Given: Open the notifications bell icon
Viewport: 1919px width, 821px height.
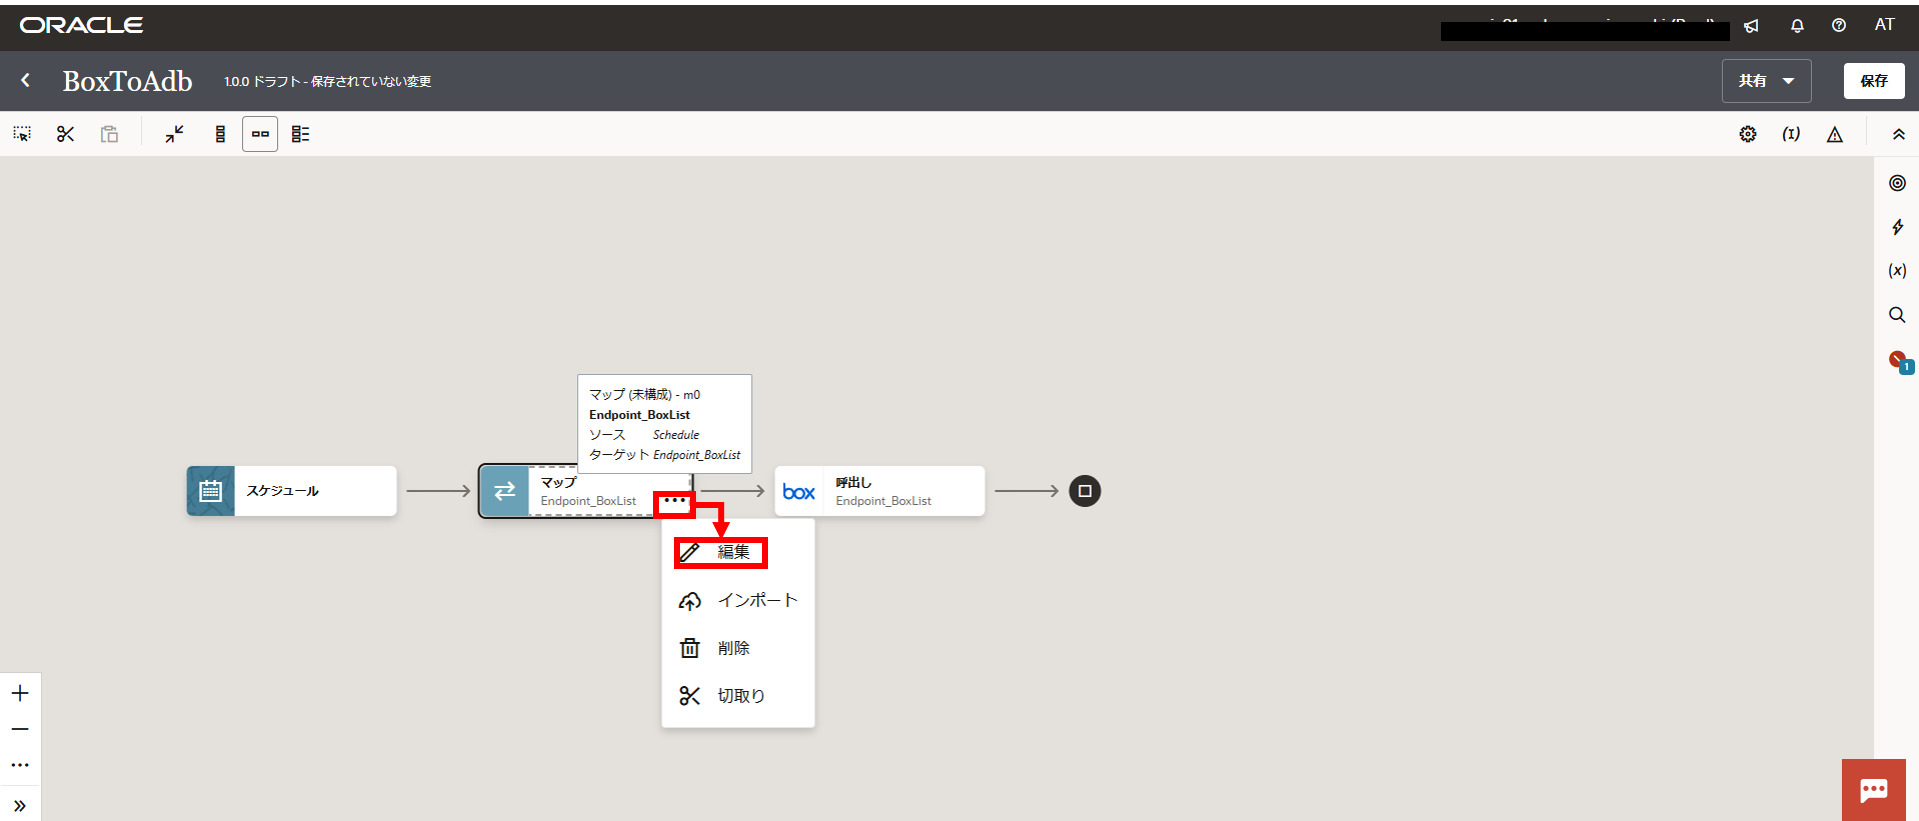Looking at the screenshot, I should tap(1797, 26).
